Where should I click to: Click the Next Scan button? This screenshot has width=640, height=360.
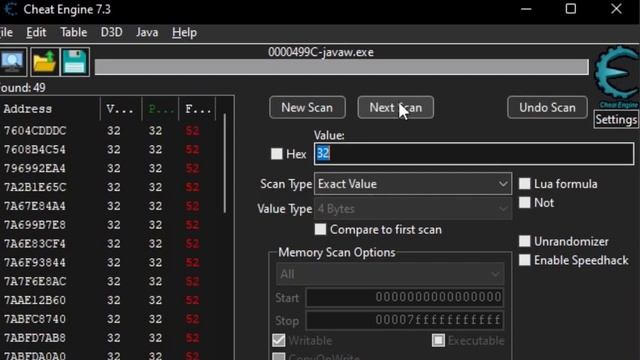(396, 108)
